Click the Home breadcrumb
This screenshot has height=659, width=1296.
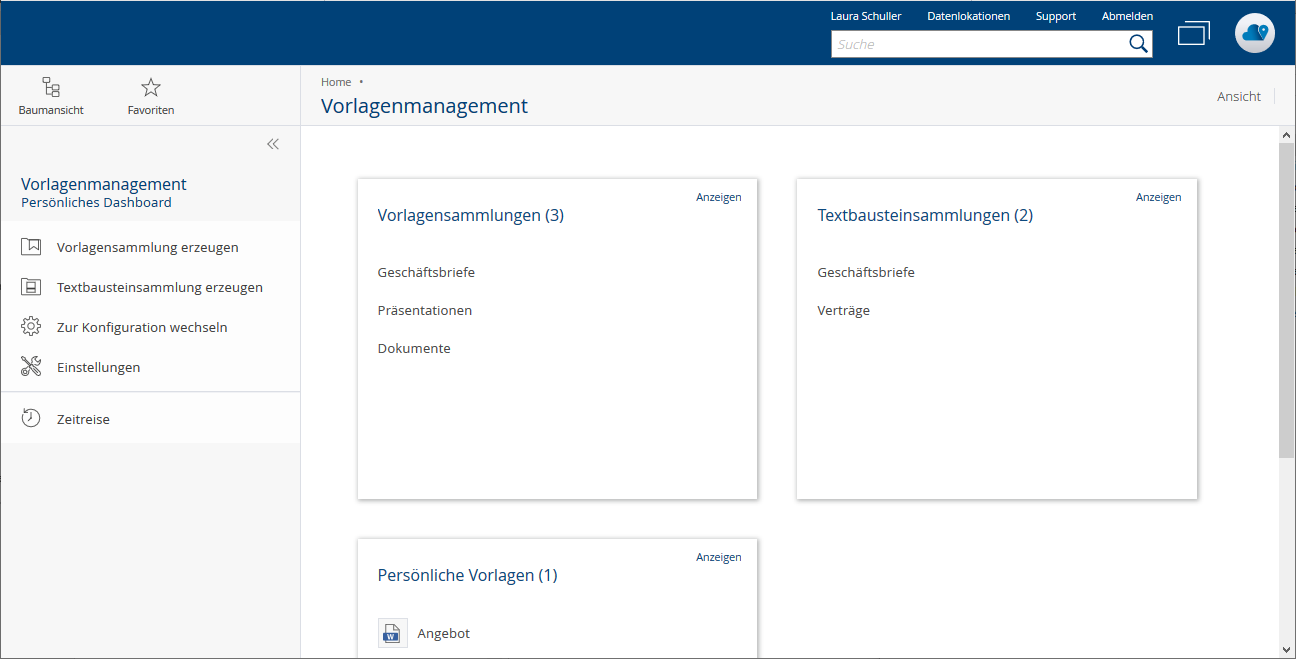[x=336, y=82]
